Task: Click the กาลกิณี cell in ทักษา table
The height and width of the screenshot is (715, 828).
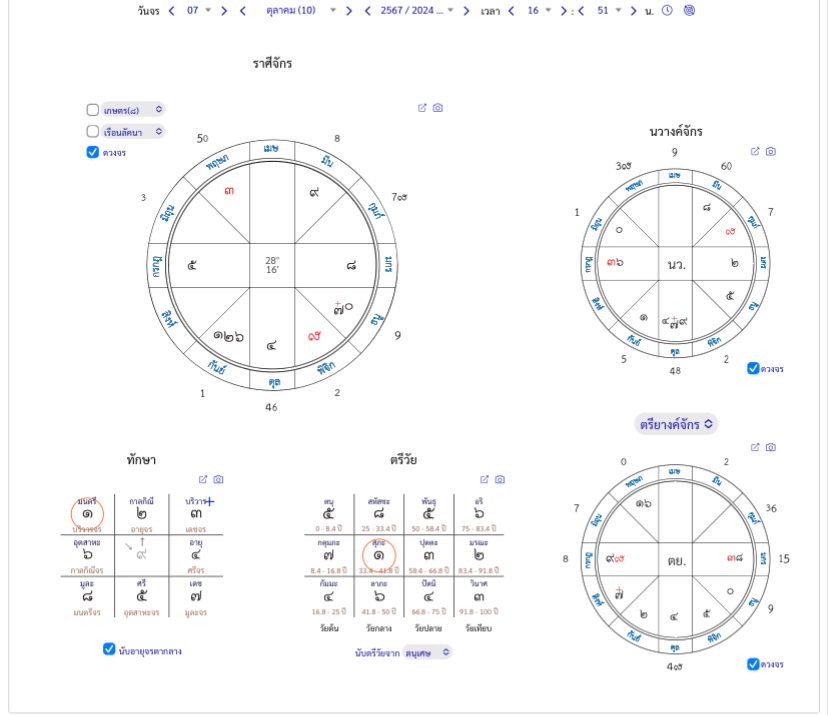Action: coord(142,514)
